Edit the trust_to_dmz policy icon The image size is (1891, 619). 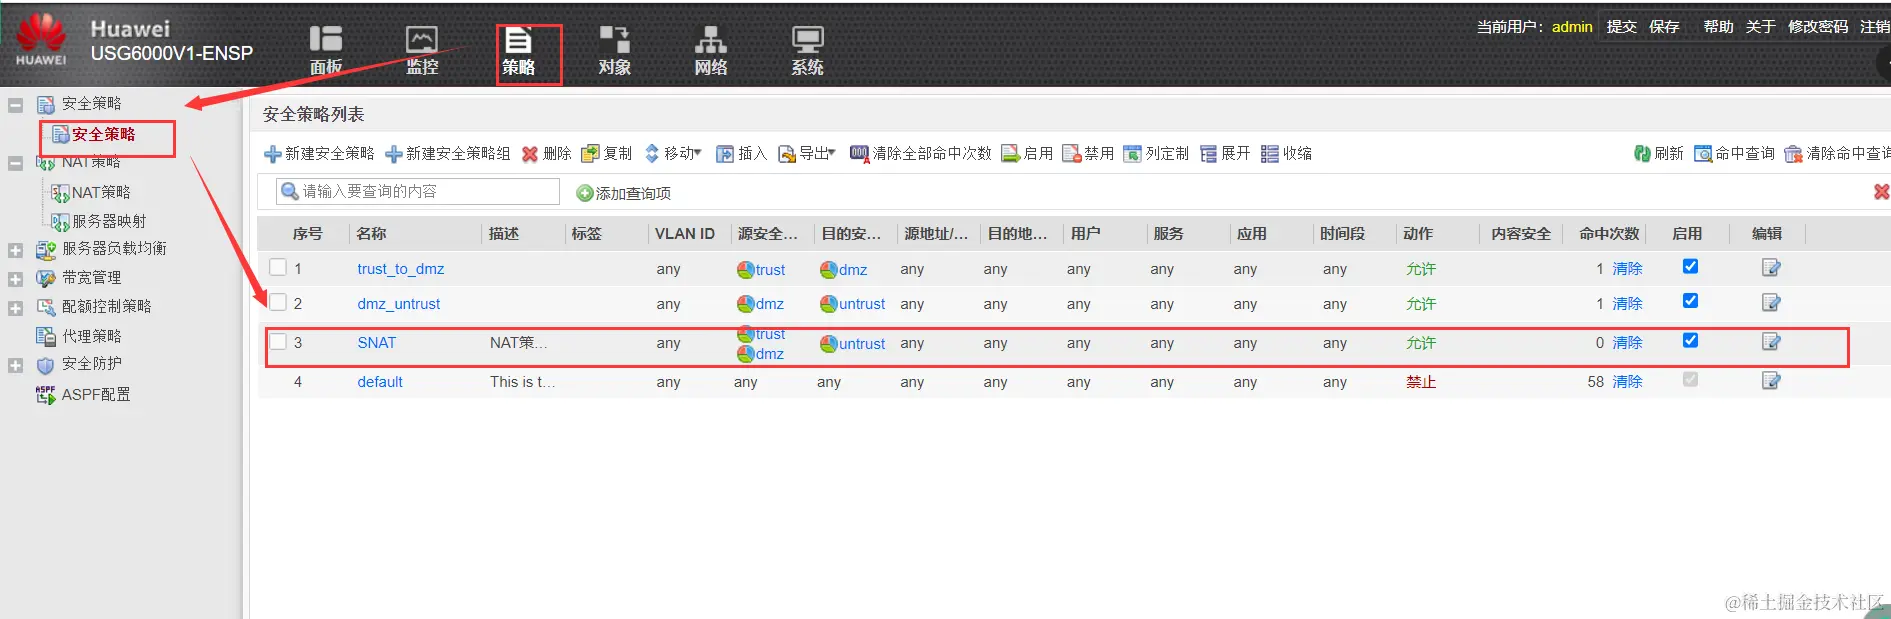(x=1770, y=267)
